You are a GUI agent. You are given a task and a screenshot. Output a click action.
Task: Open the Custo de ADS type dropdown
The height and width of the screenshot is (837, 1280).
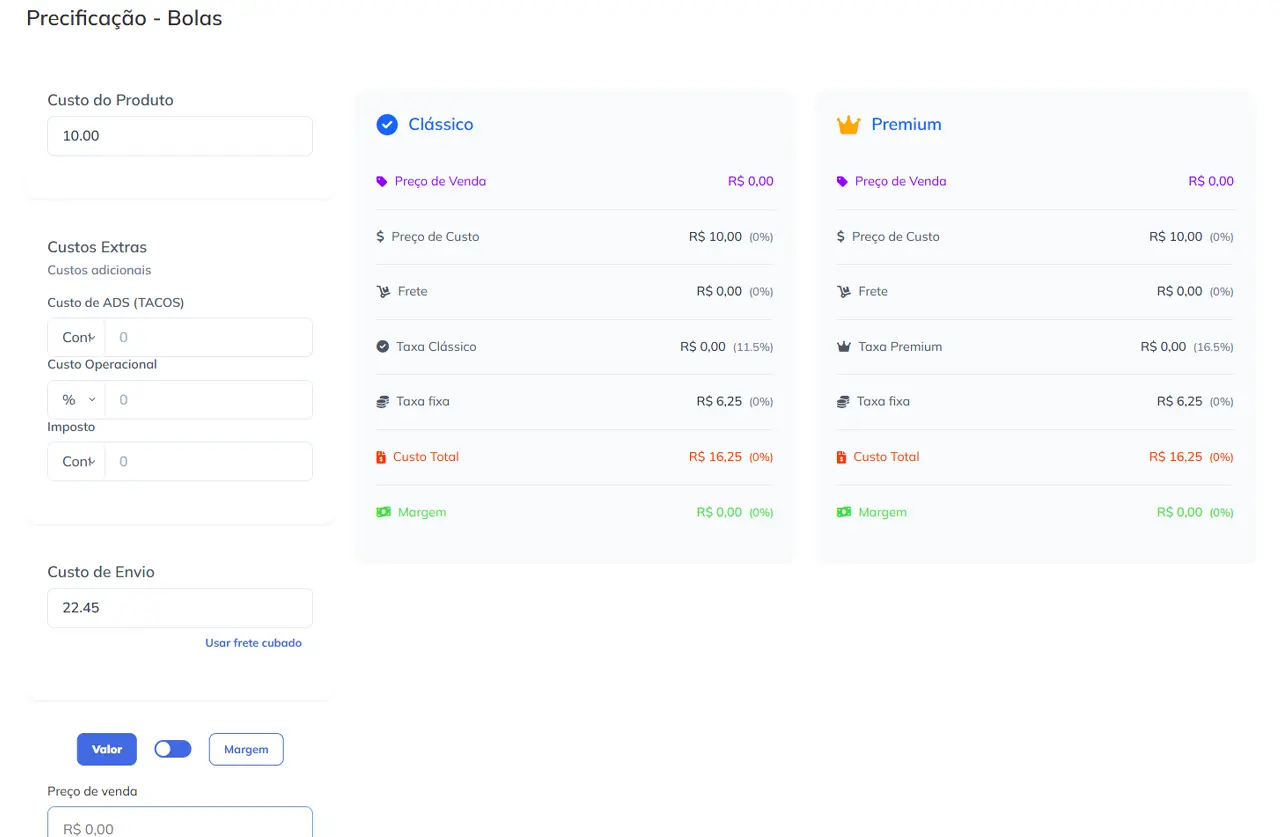tap(77, 337)
